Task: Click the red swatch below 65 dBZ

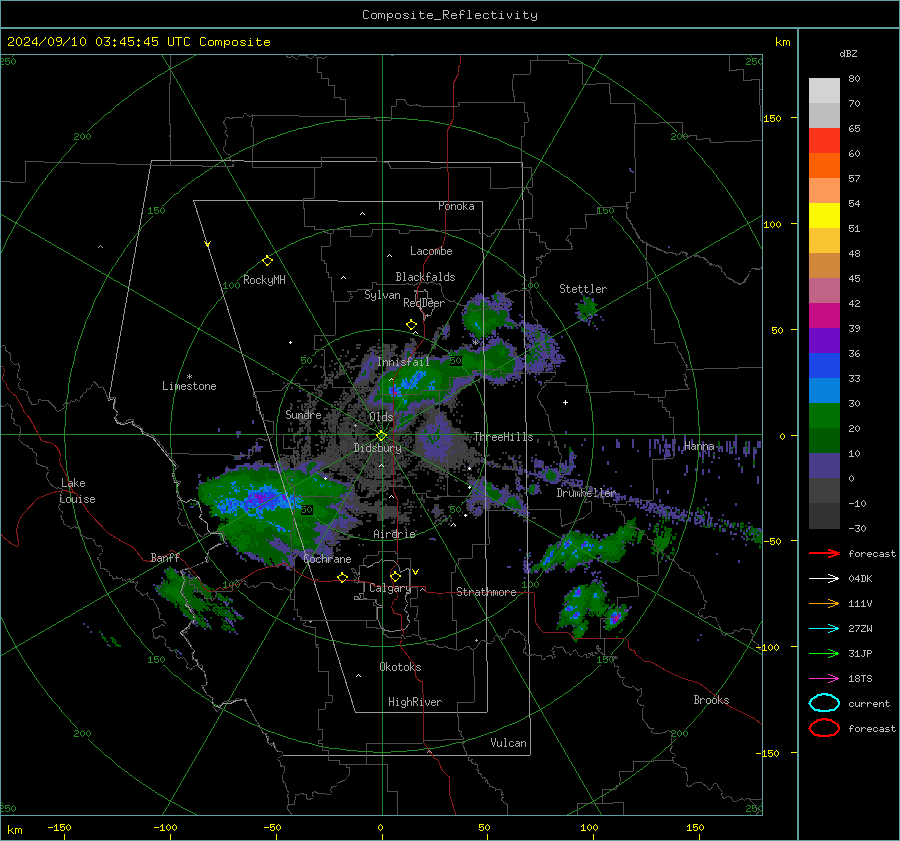Action: pos(824,141)
